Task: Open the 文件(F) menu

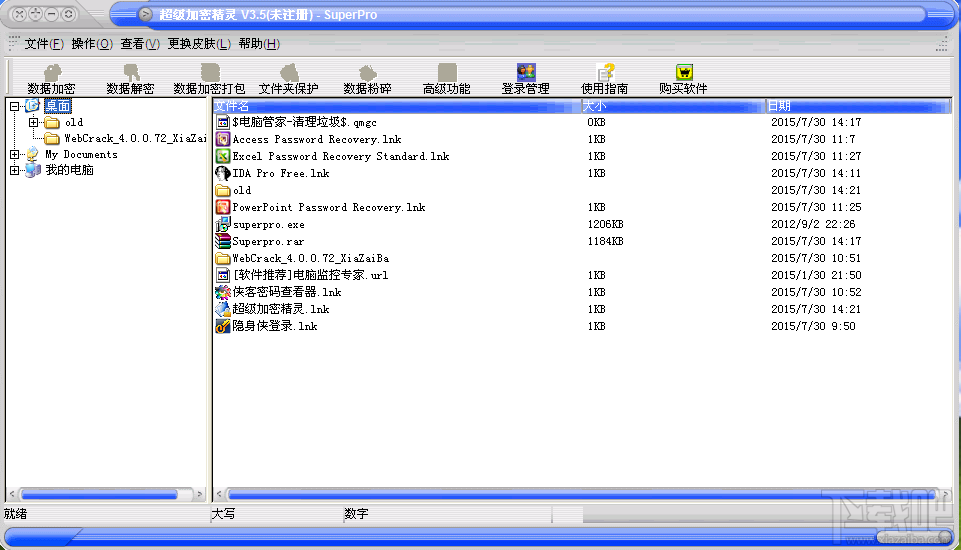Action: coord(44,44)
